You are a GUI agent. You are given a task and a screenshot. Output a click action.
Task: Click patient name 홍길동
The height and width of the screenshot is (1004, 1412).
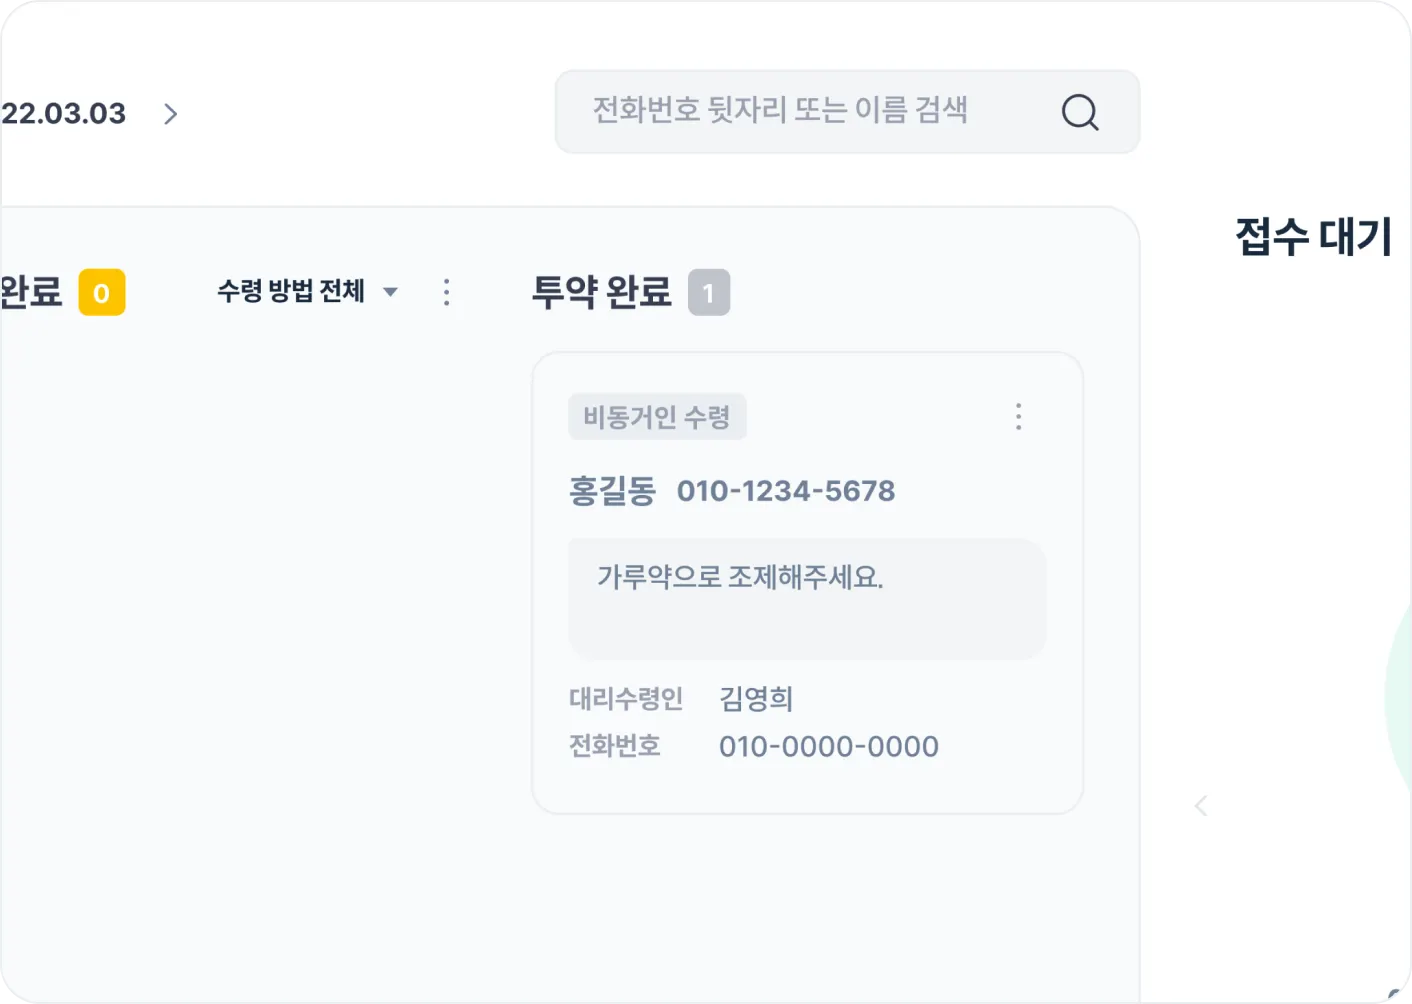[612, 491]
